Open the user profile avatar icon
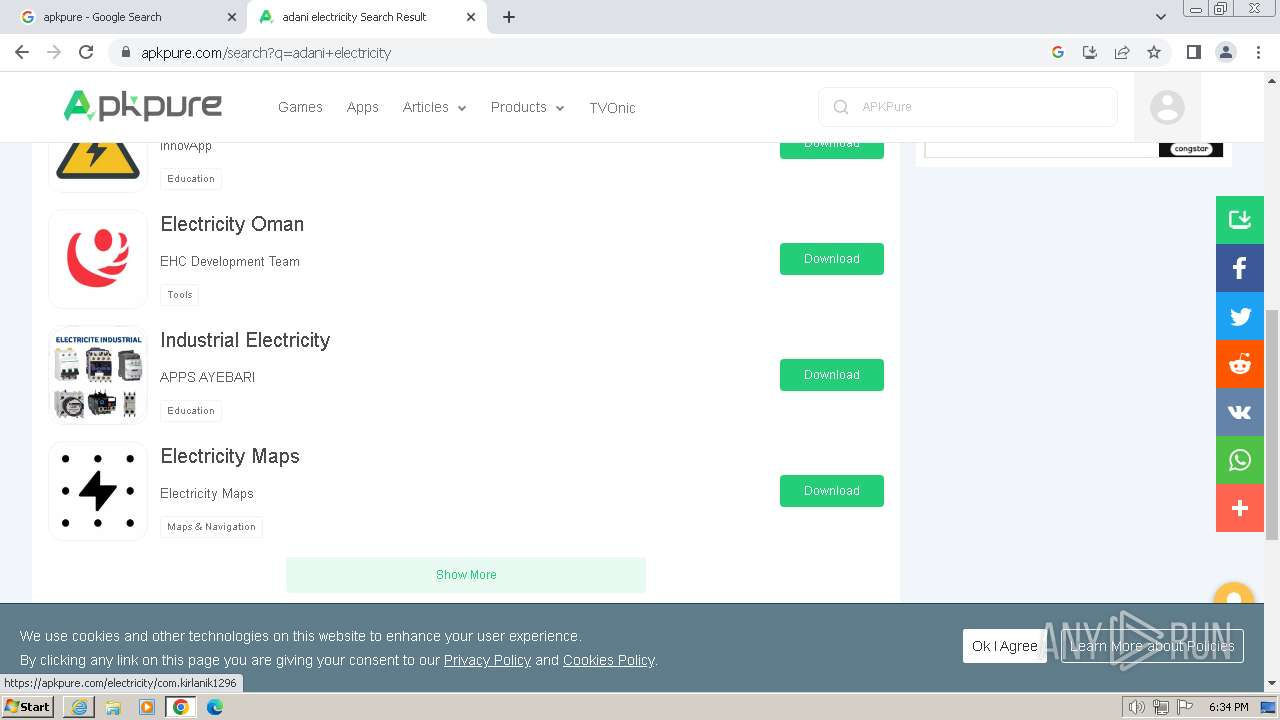 coord(1167,107)
